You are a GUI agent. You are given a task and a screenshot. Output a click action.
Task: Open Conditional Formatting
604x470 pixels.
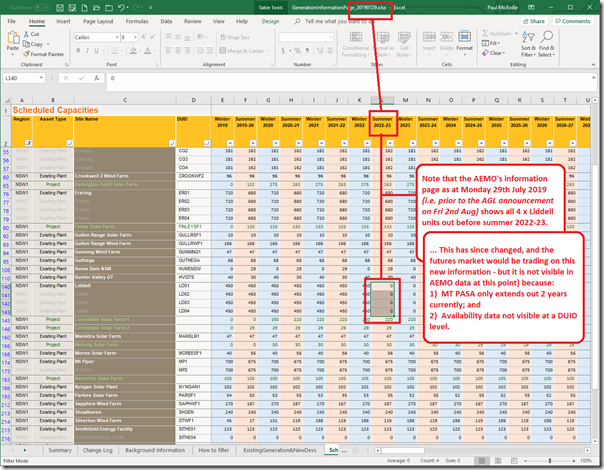(x=355, y=44)
